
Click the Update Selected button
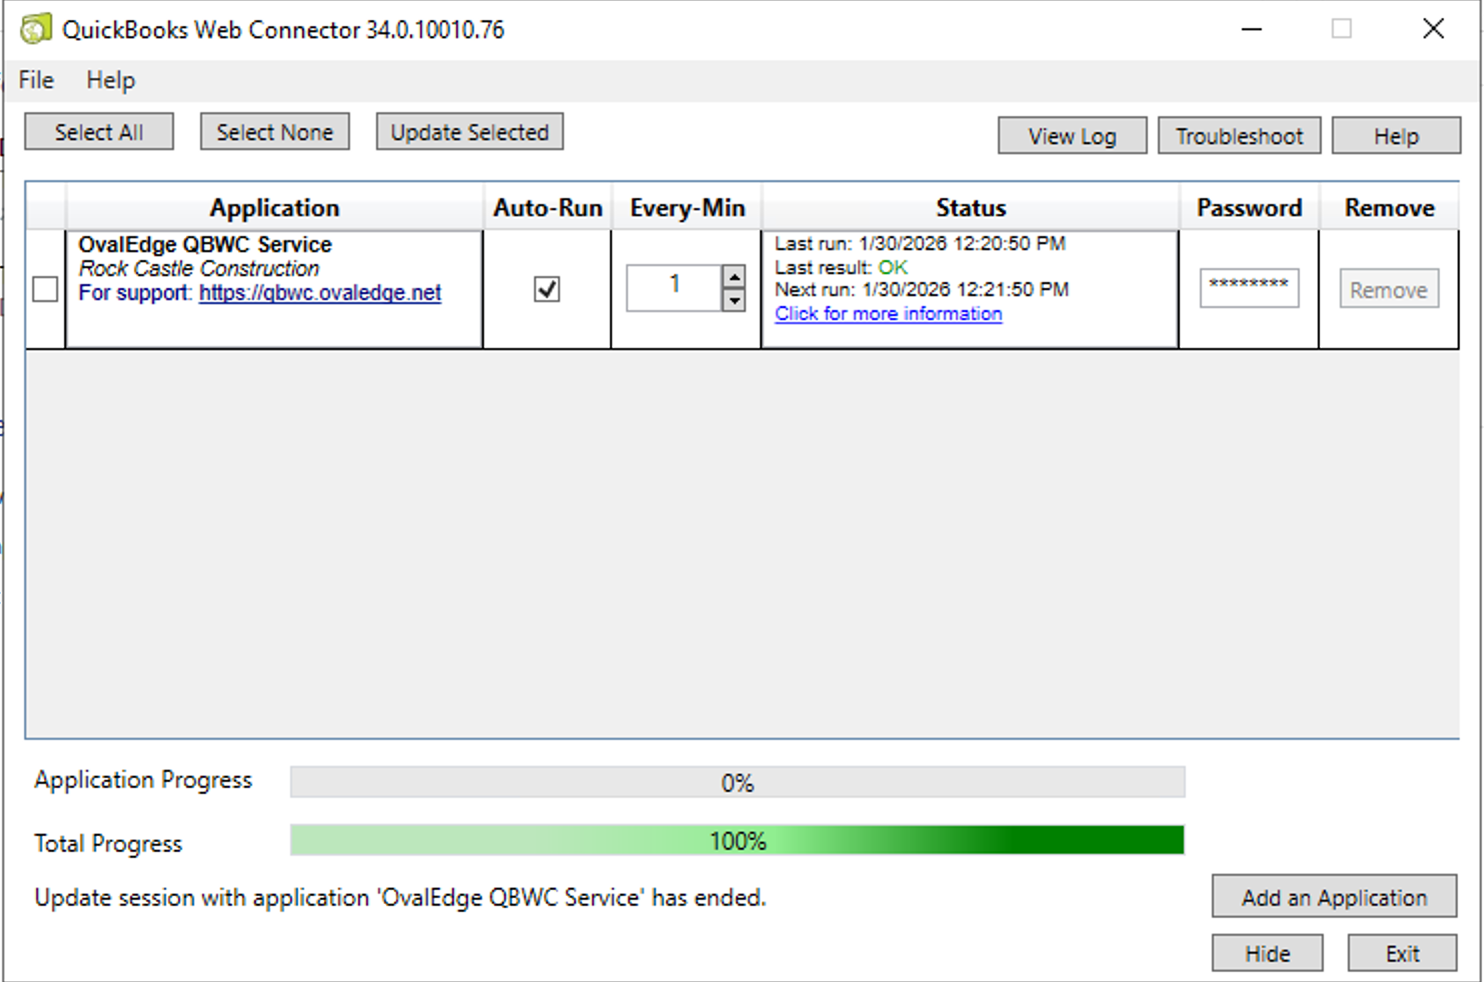(470, 132)
